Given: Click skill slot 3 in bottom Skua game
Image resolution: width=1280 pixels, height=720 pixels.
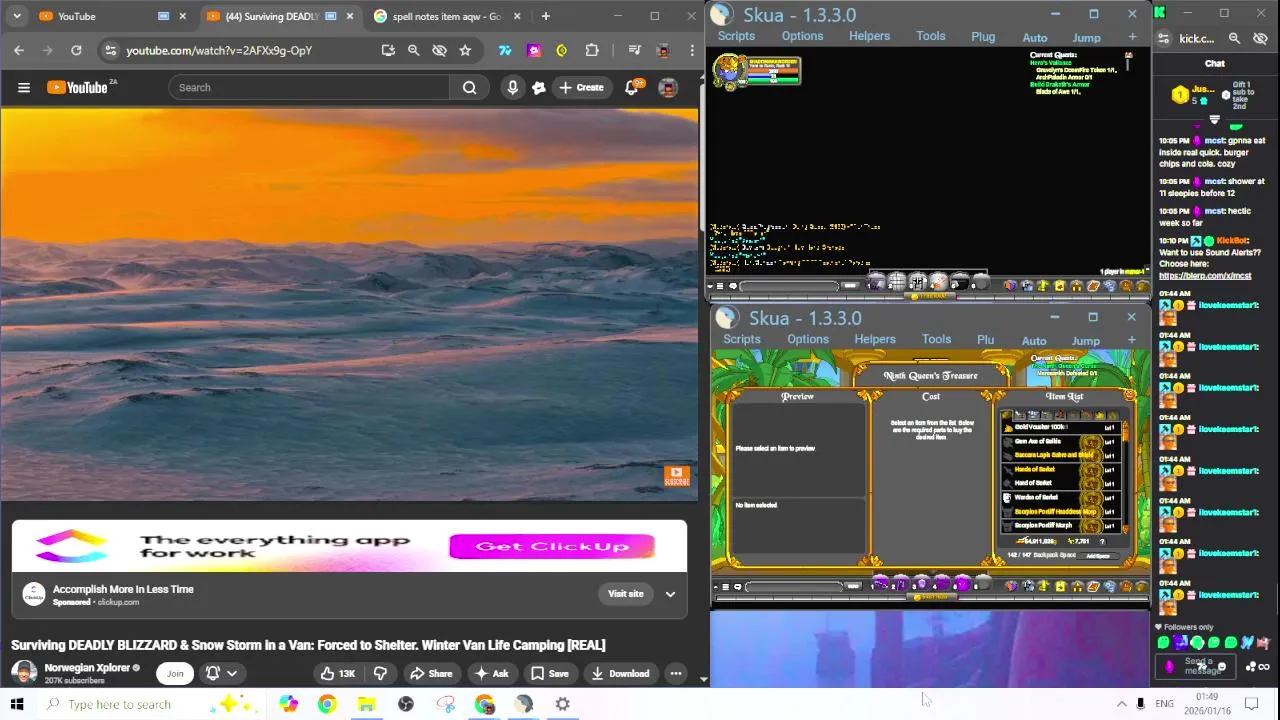Looking at the screenshot, I should coord(921,585).
